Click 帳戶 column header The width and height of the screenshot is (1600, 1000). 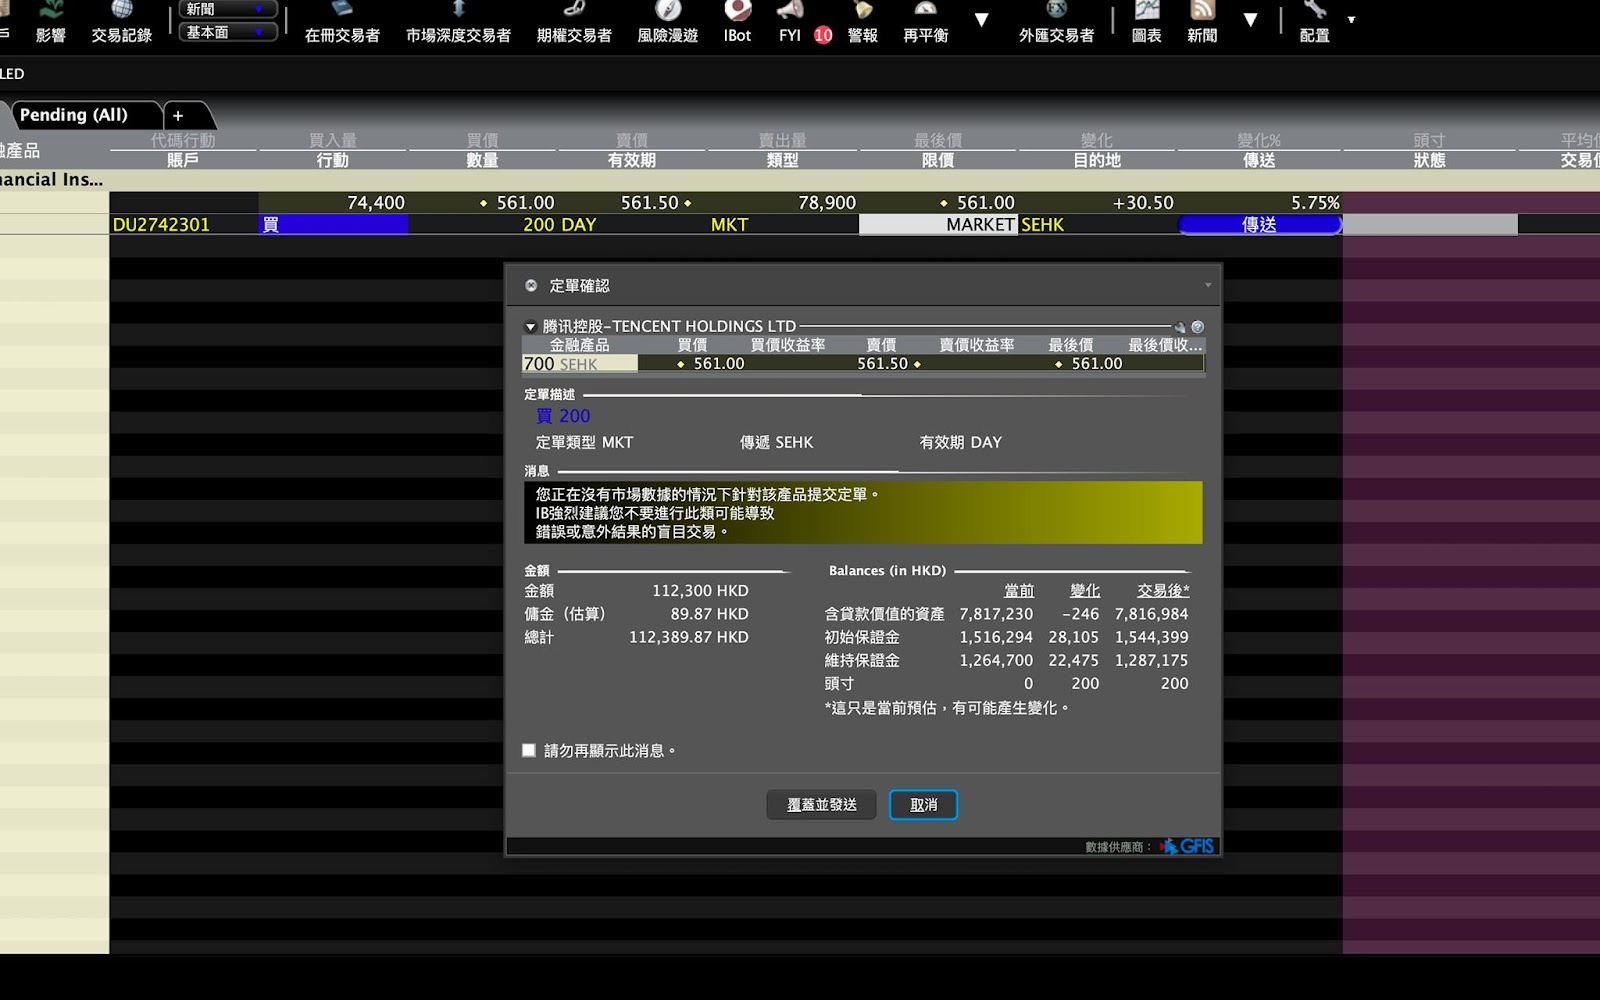point(182,160)
